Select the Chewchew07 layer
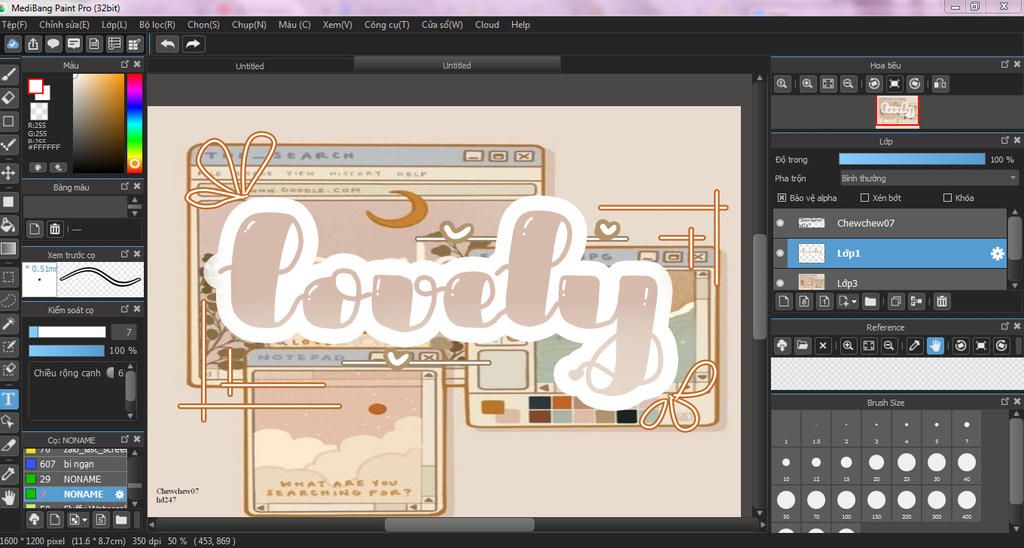 pyautogui.click(x=890, y=223)
